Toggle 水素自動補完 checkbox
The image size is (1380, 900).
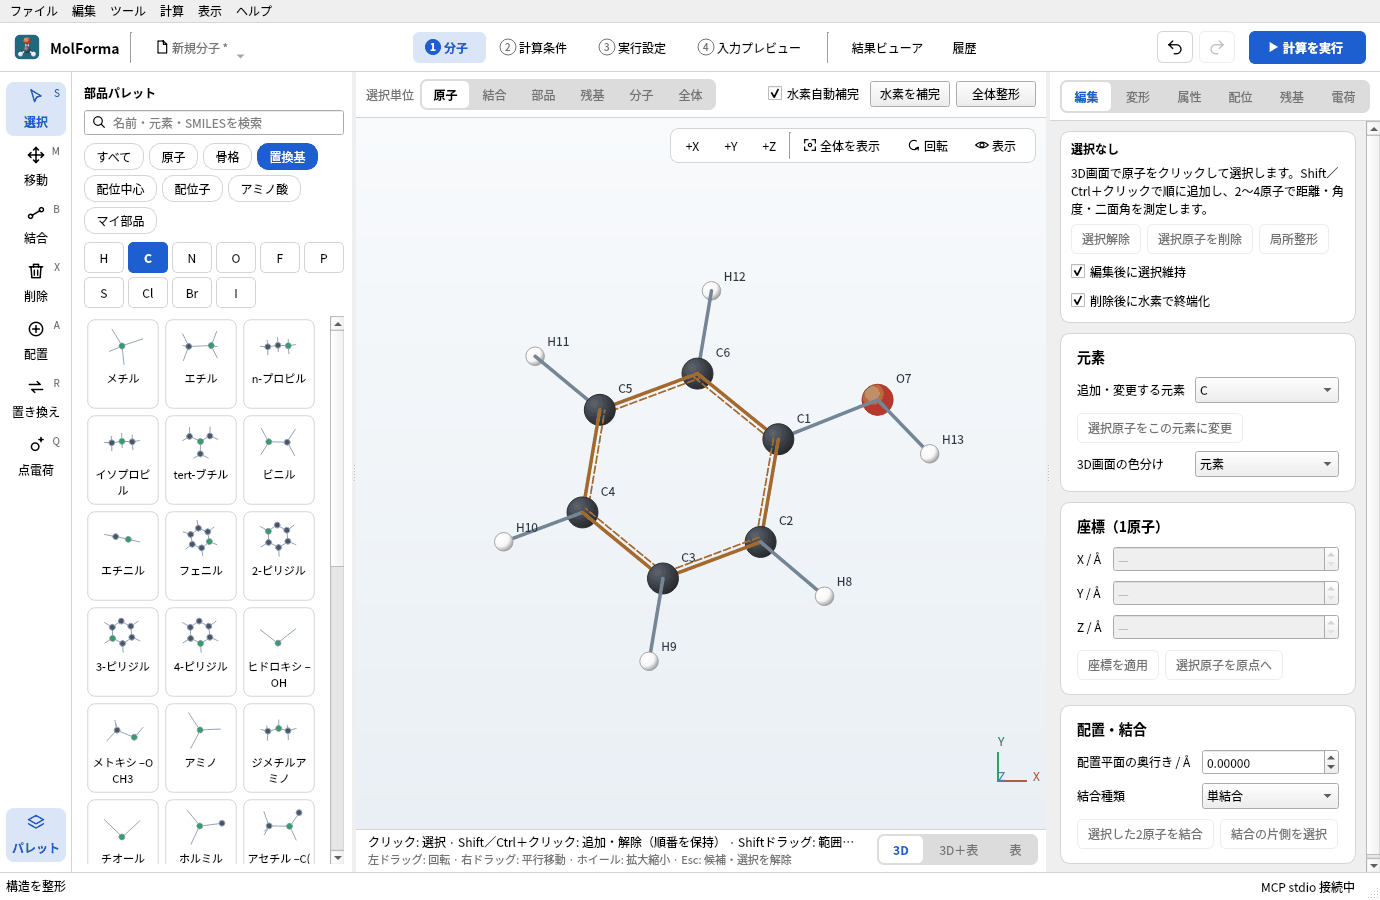pyautogui.click(x=775, y=94)
